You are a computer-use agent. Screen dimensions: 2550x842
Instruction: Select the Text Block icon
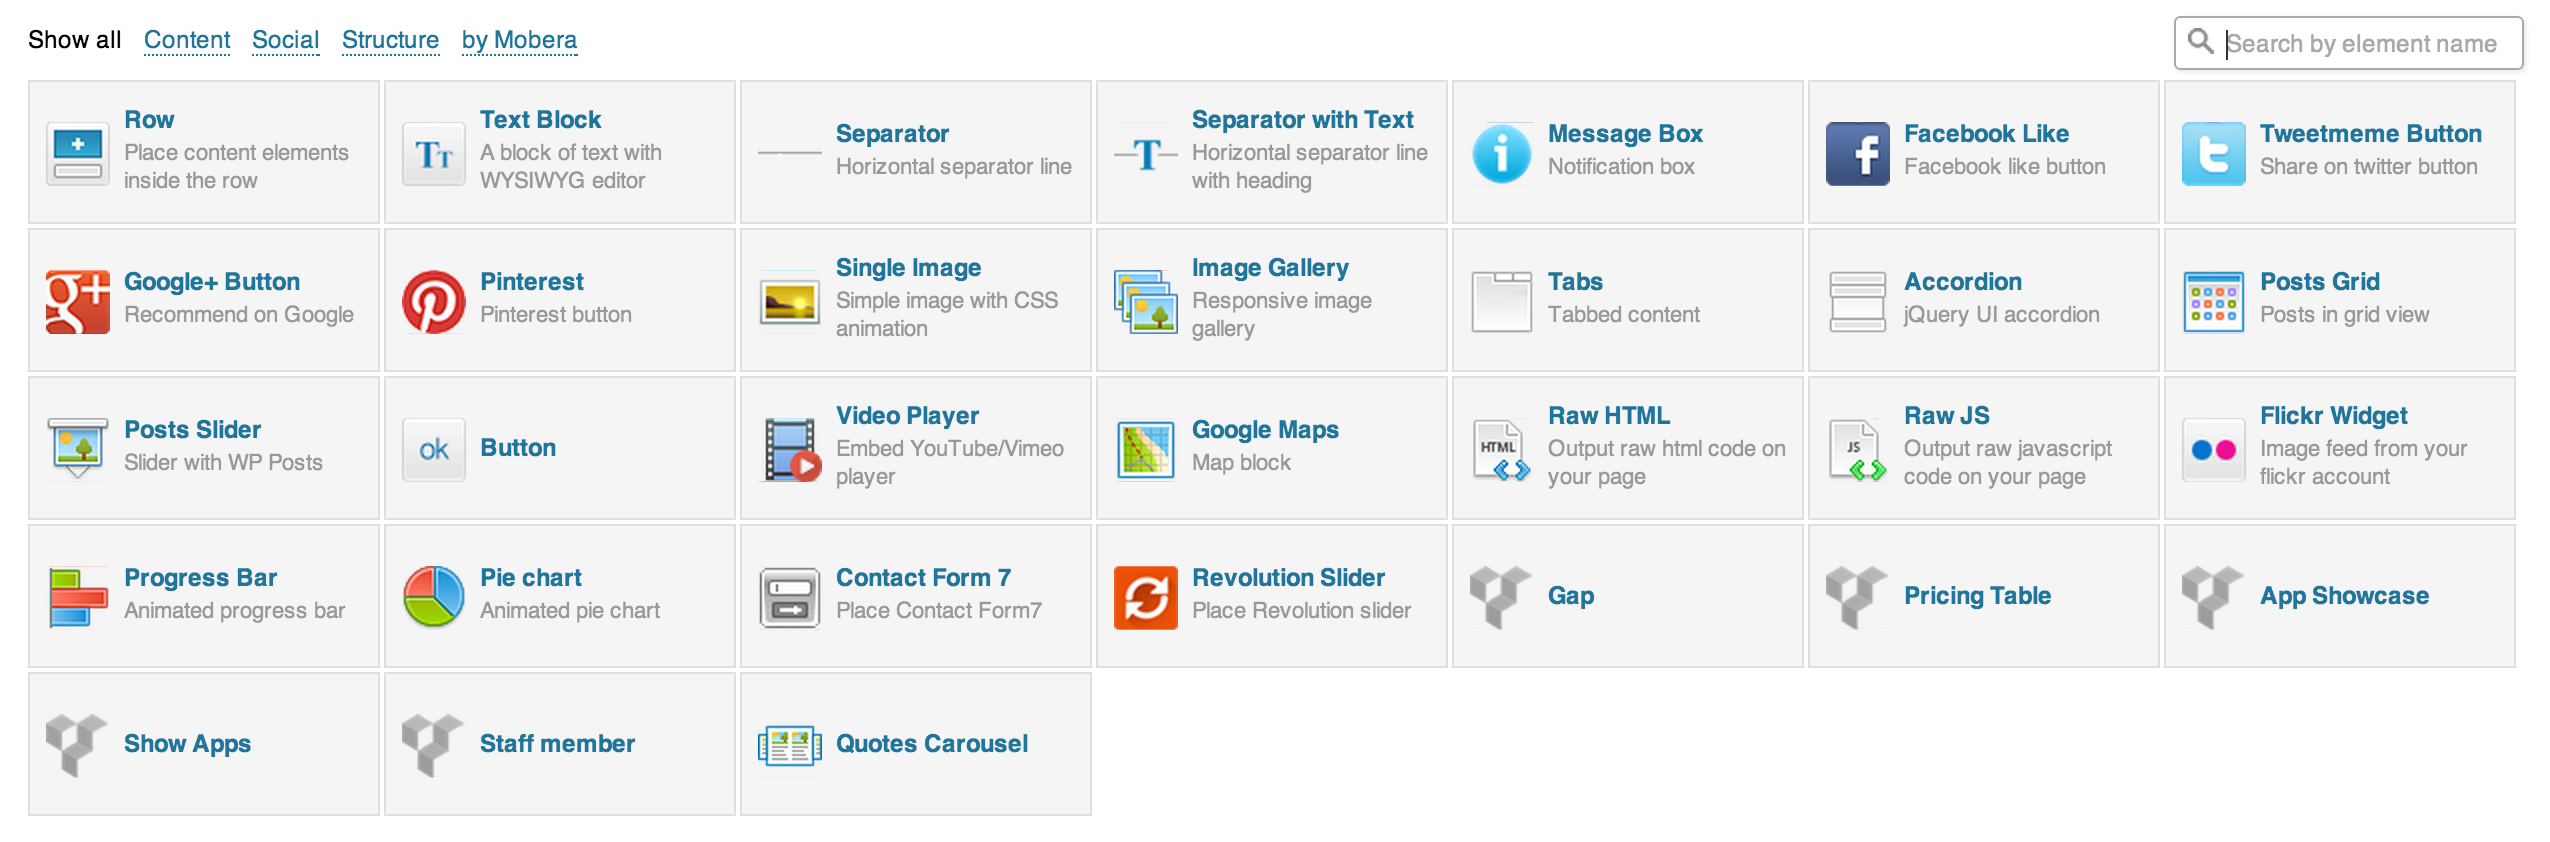(433, 153)
